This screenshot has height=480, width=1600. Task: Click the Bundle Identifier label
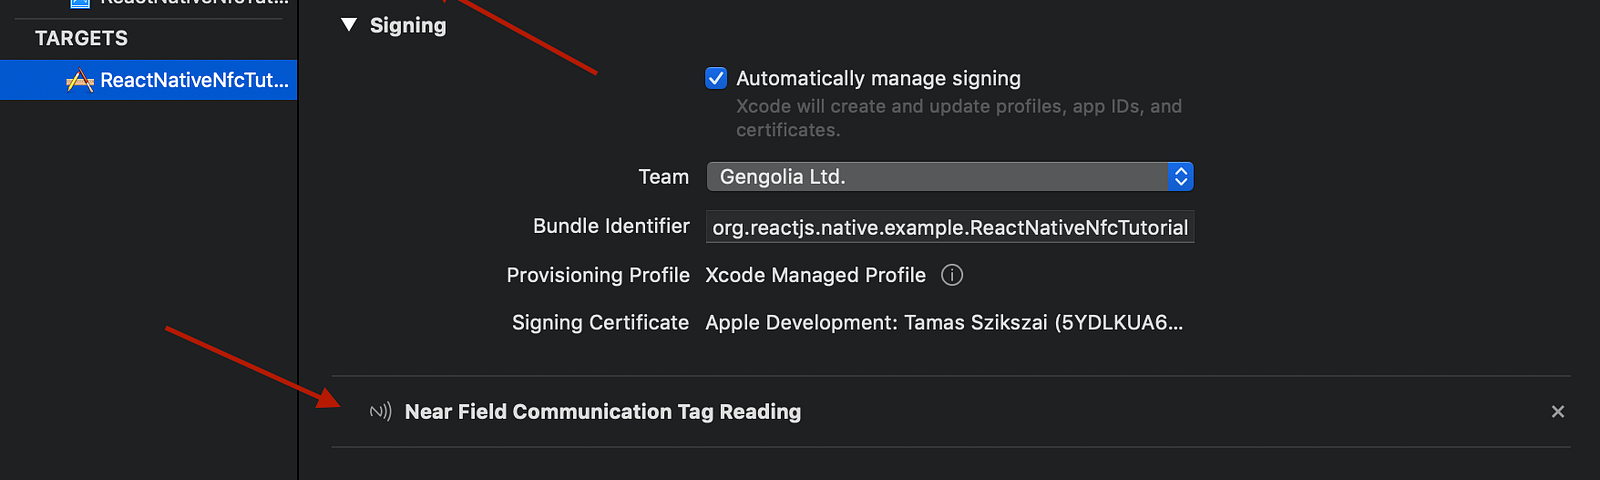[x=611, y=226]
